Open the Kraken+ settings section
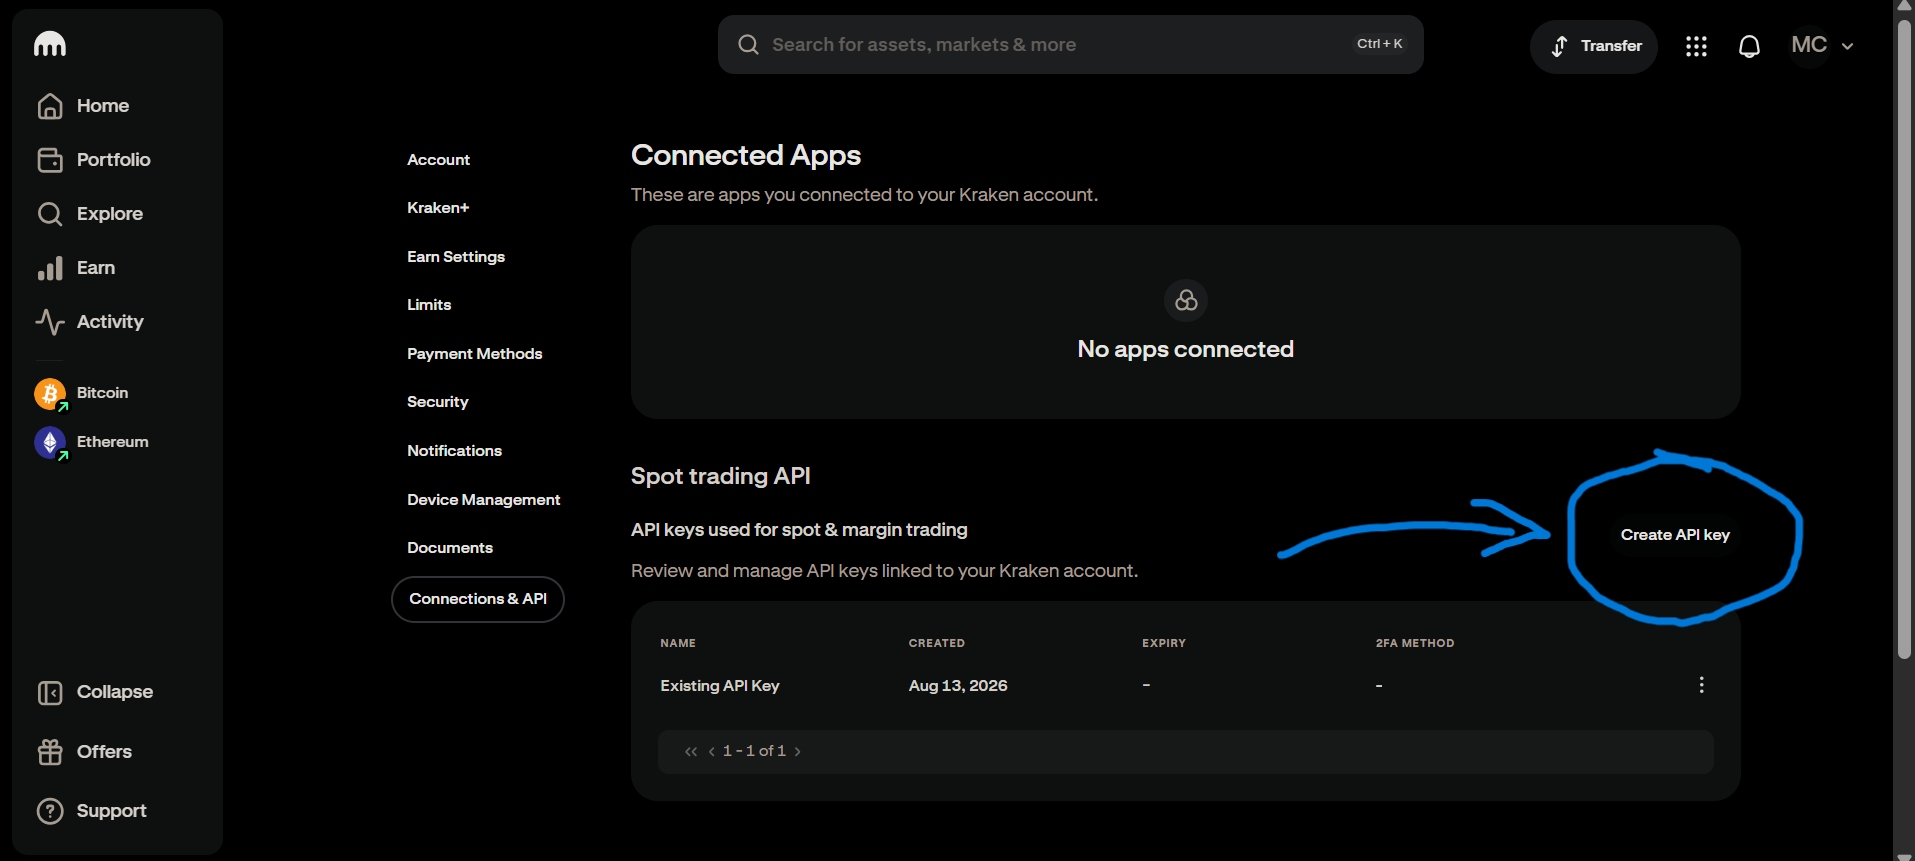Viewport: 1915px width, 861px height. coord(438,208)
